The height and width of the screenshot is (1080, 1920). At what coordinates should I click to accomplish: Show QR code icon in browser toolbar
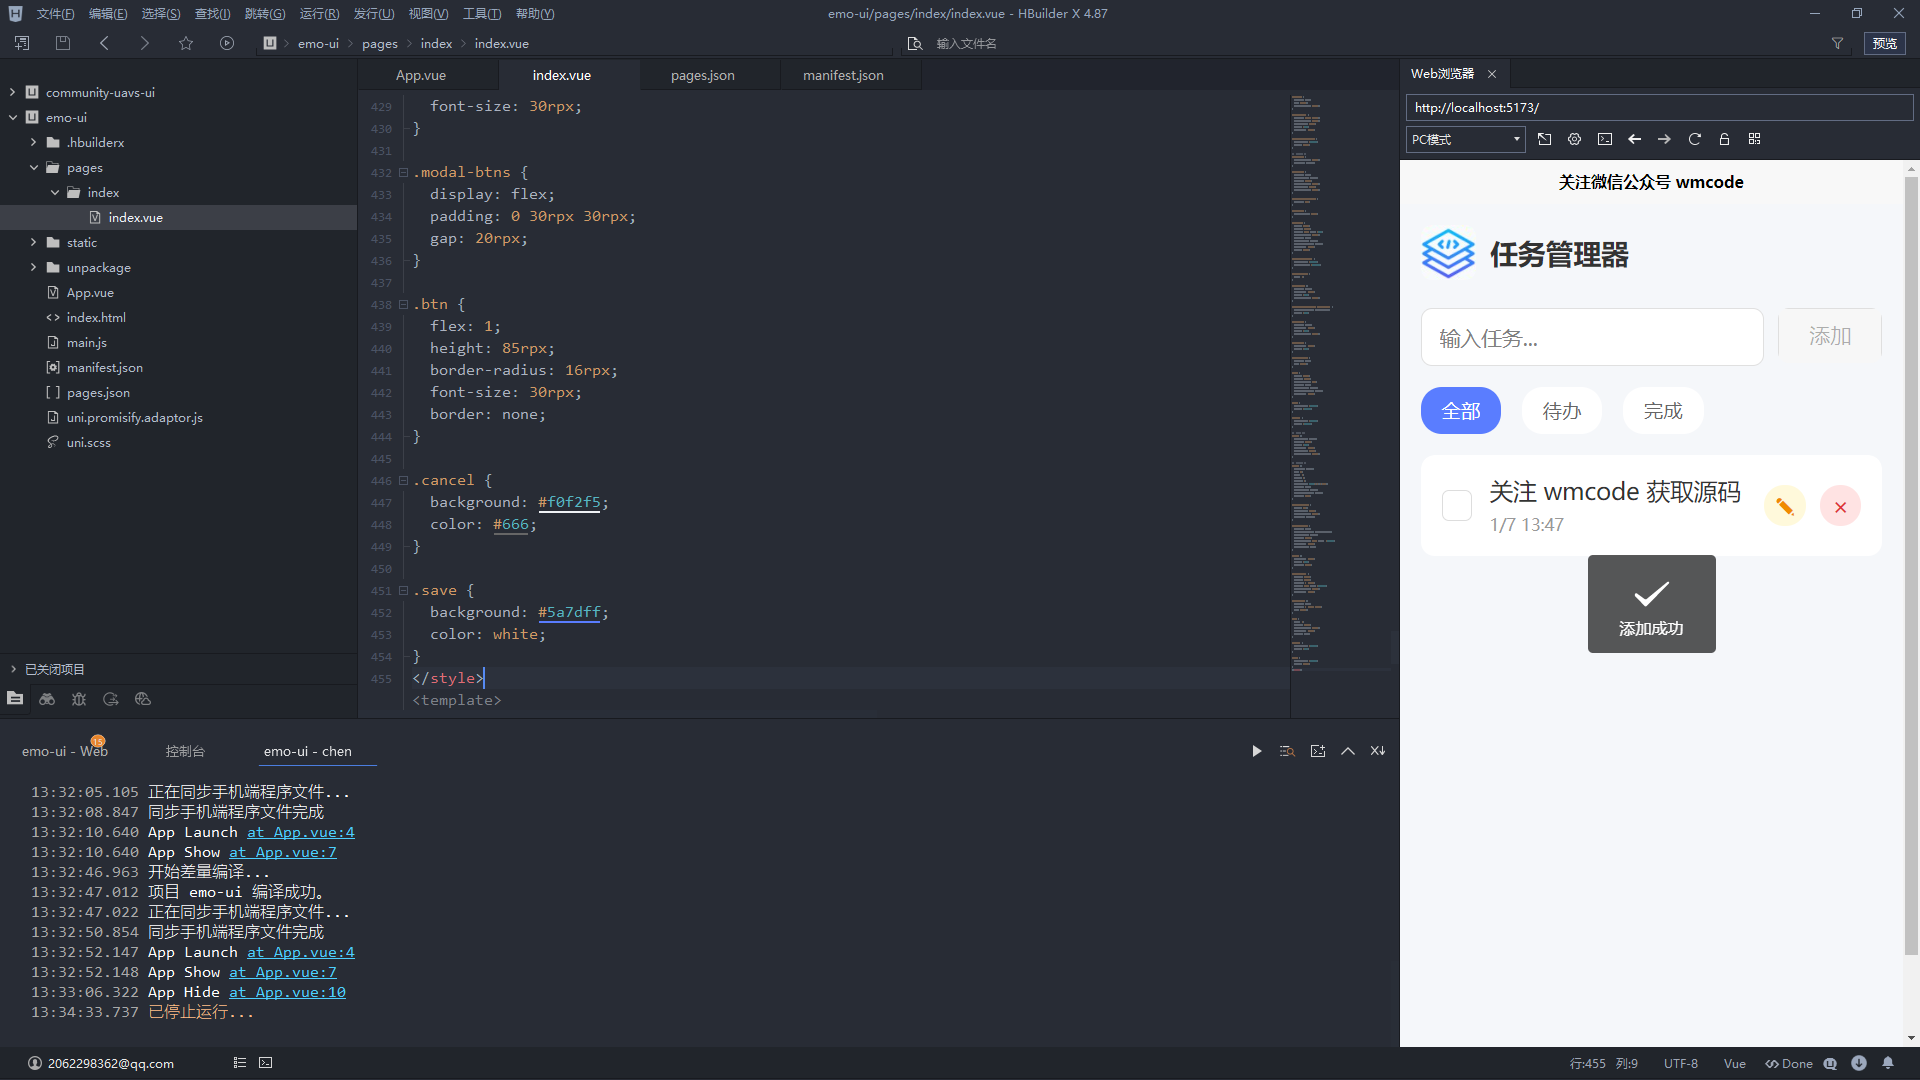point(1754,139)
